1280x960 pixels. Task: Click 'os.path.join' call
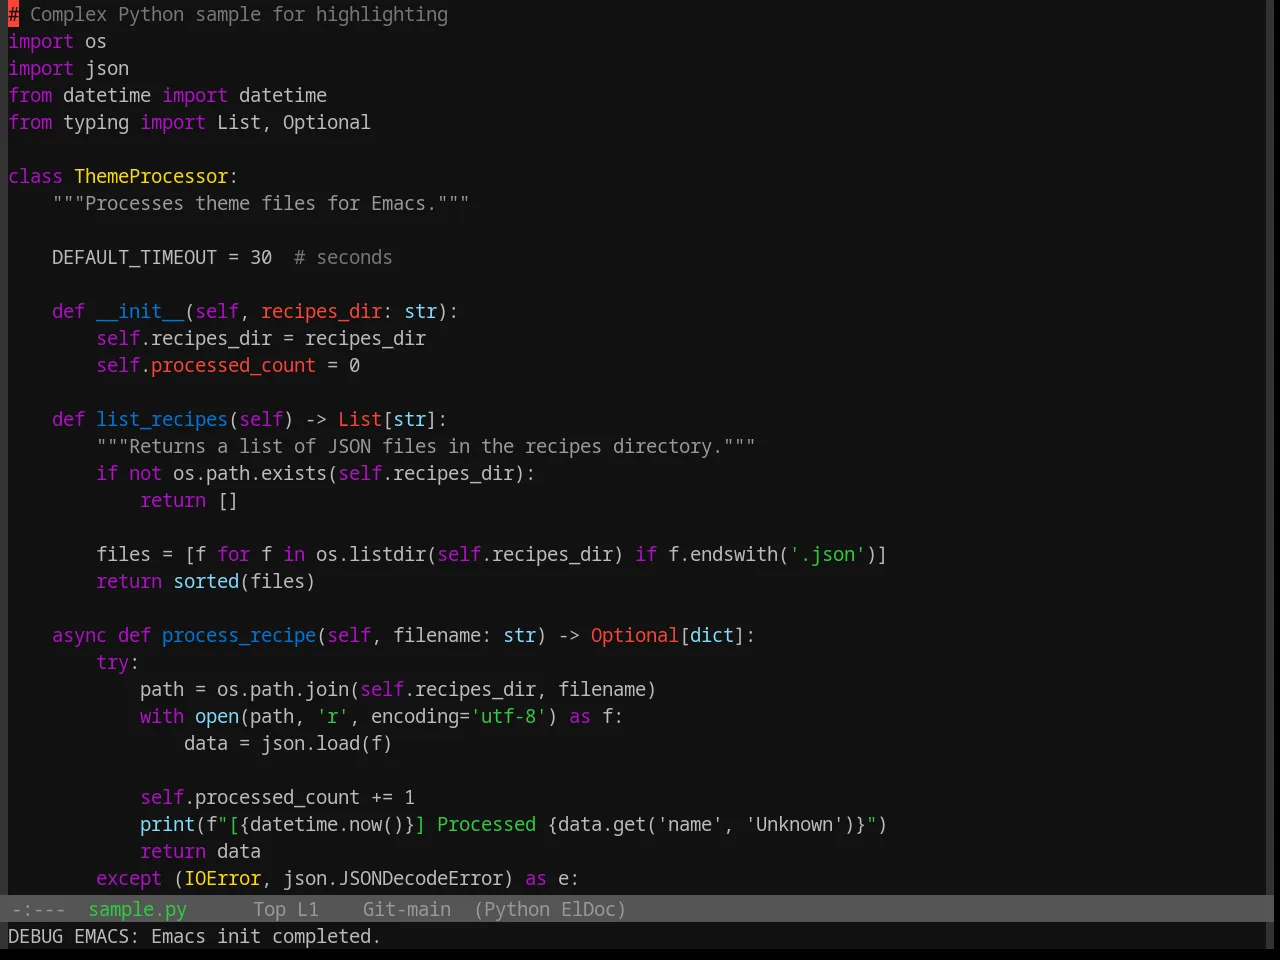point(283,689)
